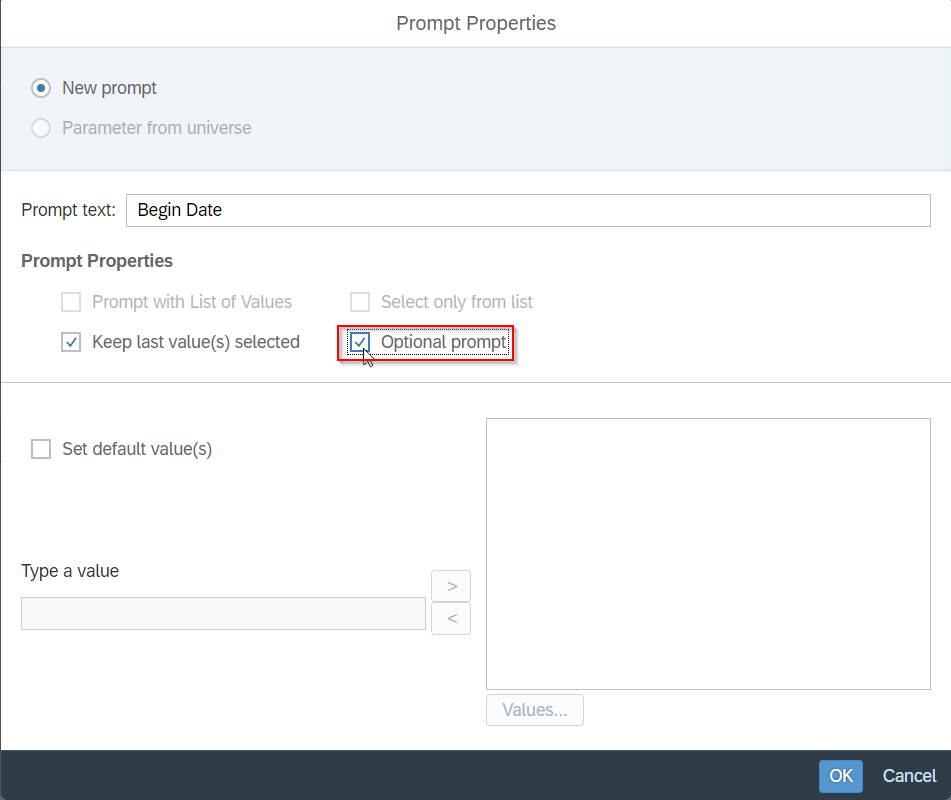This screenshot has height=800, width=951.
Task: Click the Prompt text: field label
Action: 69,210
